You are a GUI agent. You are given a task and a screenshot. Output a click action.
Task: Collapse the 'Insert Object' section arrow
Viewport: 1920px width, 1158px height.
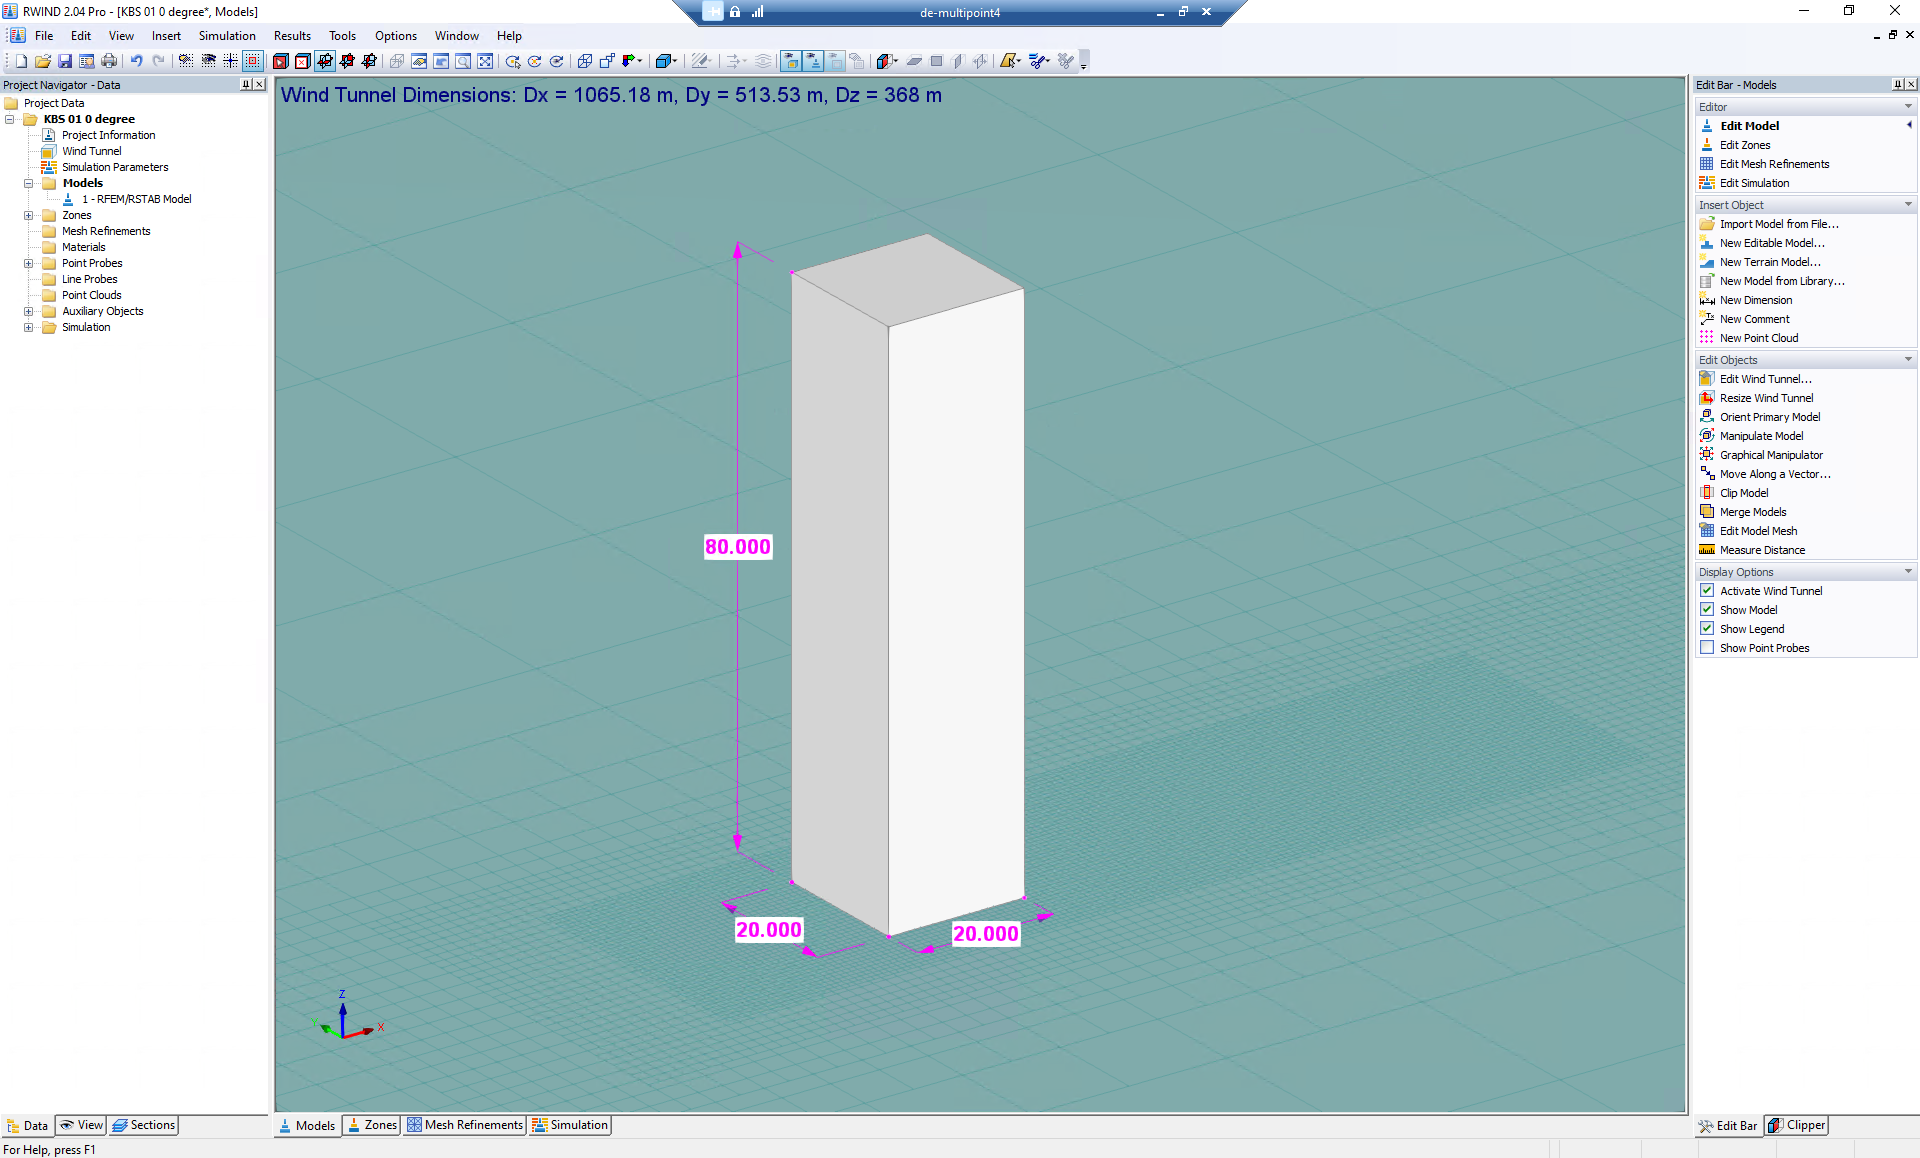(1908, 205)
